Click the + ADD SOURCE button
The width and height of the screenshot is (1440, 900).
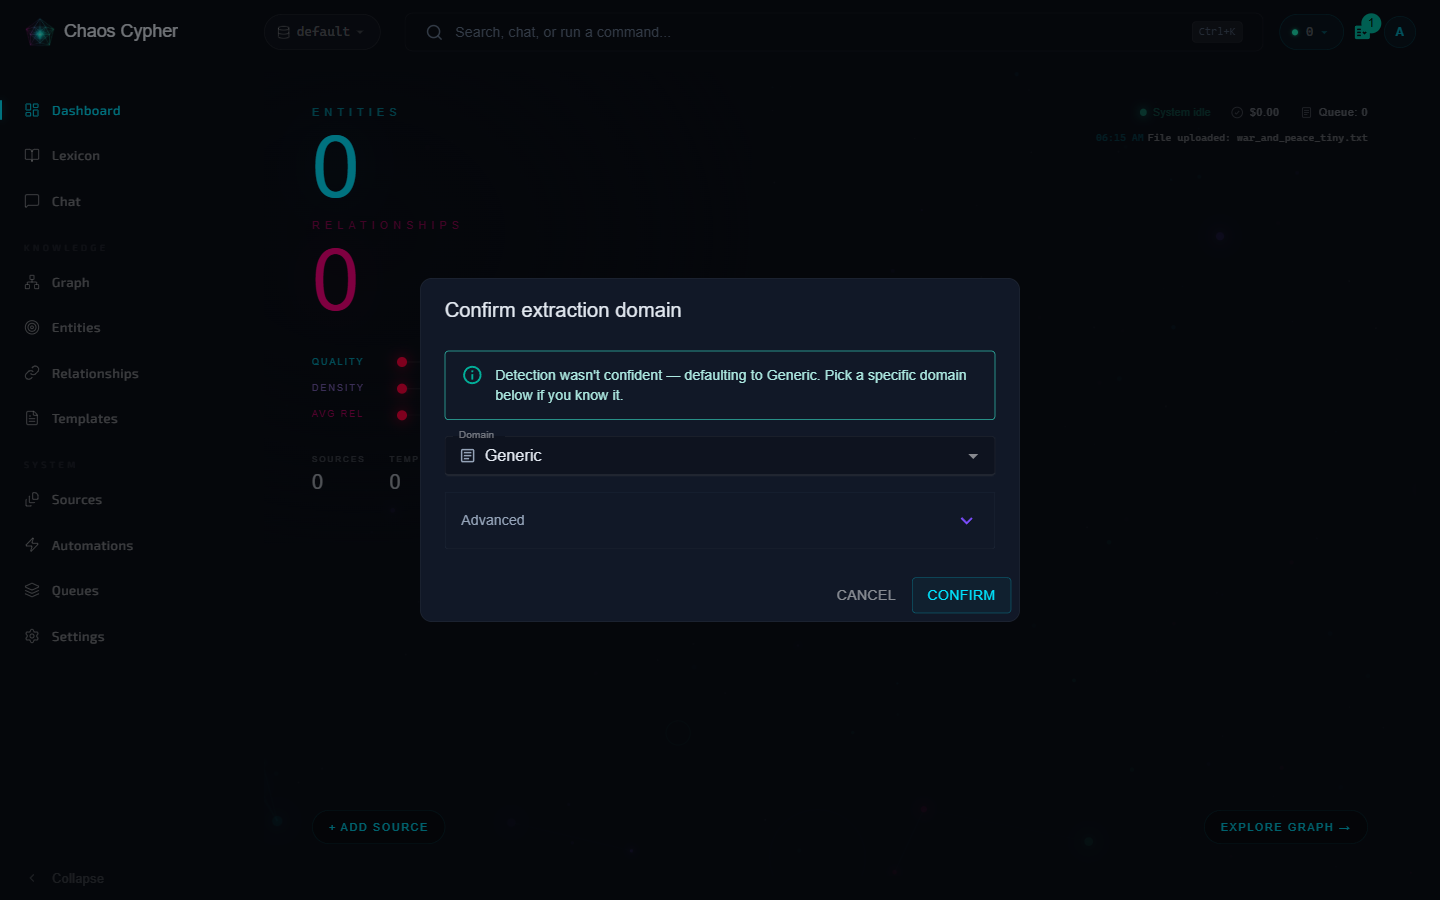pos(378,827)
